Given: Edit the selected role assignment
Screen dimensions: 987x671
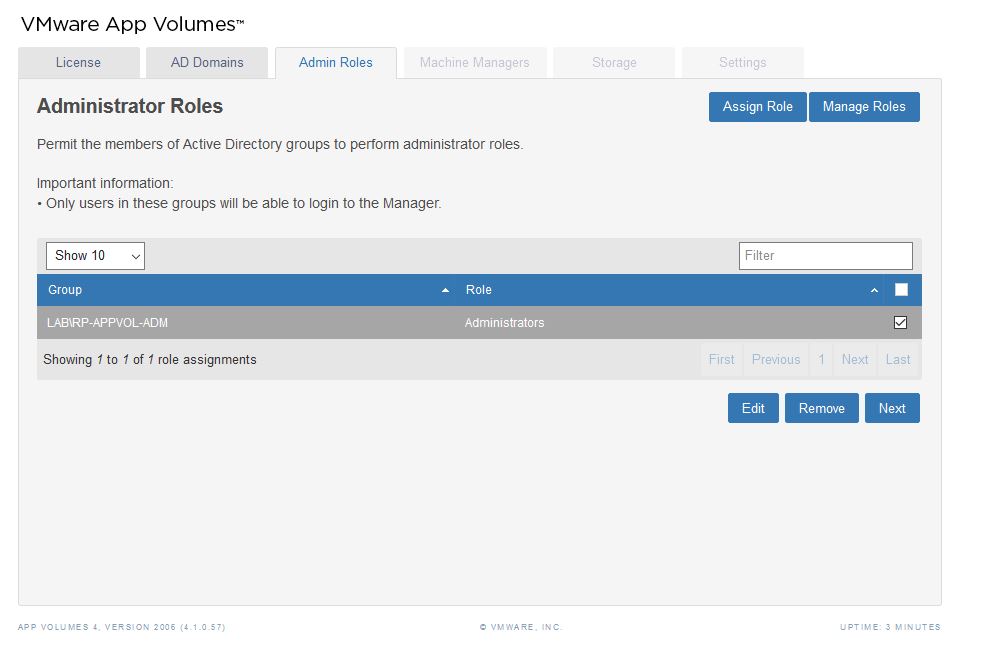Looking at the screenshot, I should click(x=753, y=409).
